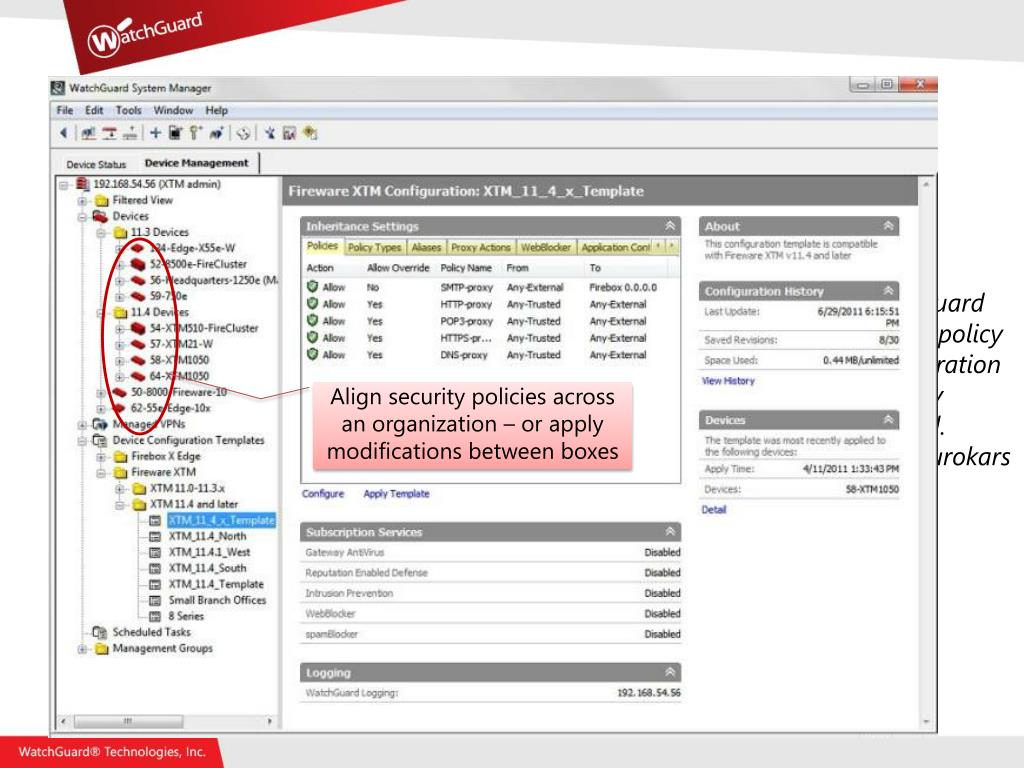Click the Allow shield icon for SMTP-proxy

pos(313,287)
